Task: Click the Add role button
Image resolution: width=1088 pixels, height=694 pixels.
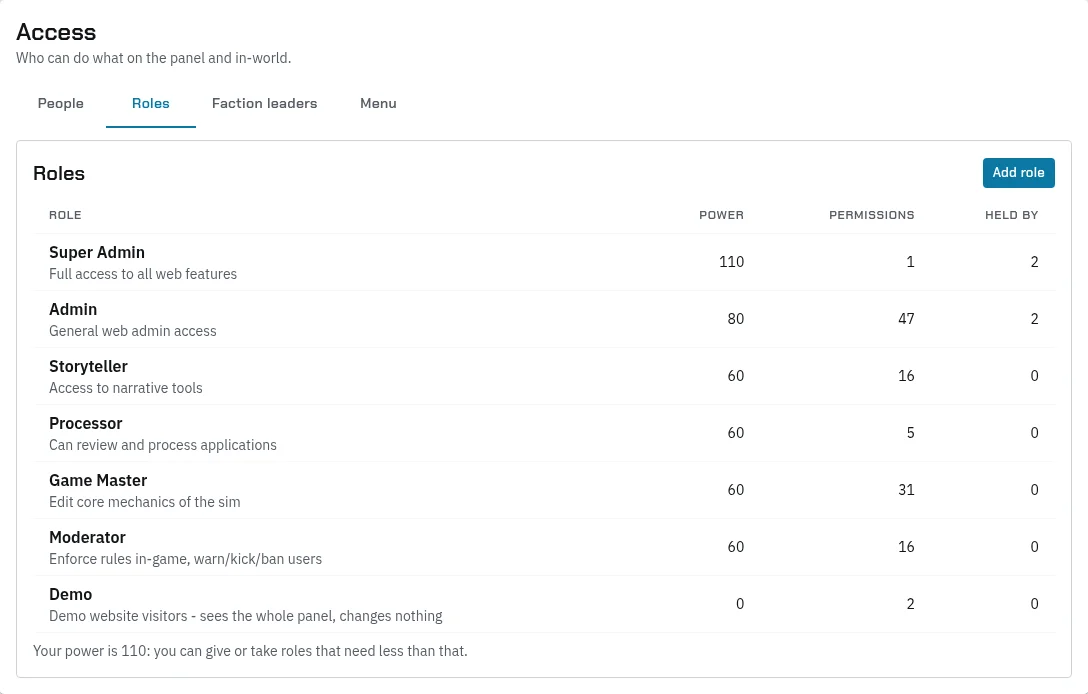Action: (1019, 173)
